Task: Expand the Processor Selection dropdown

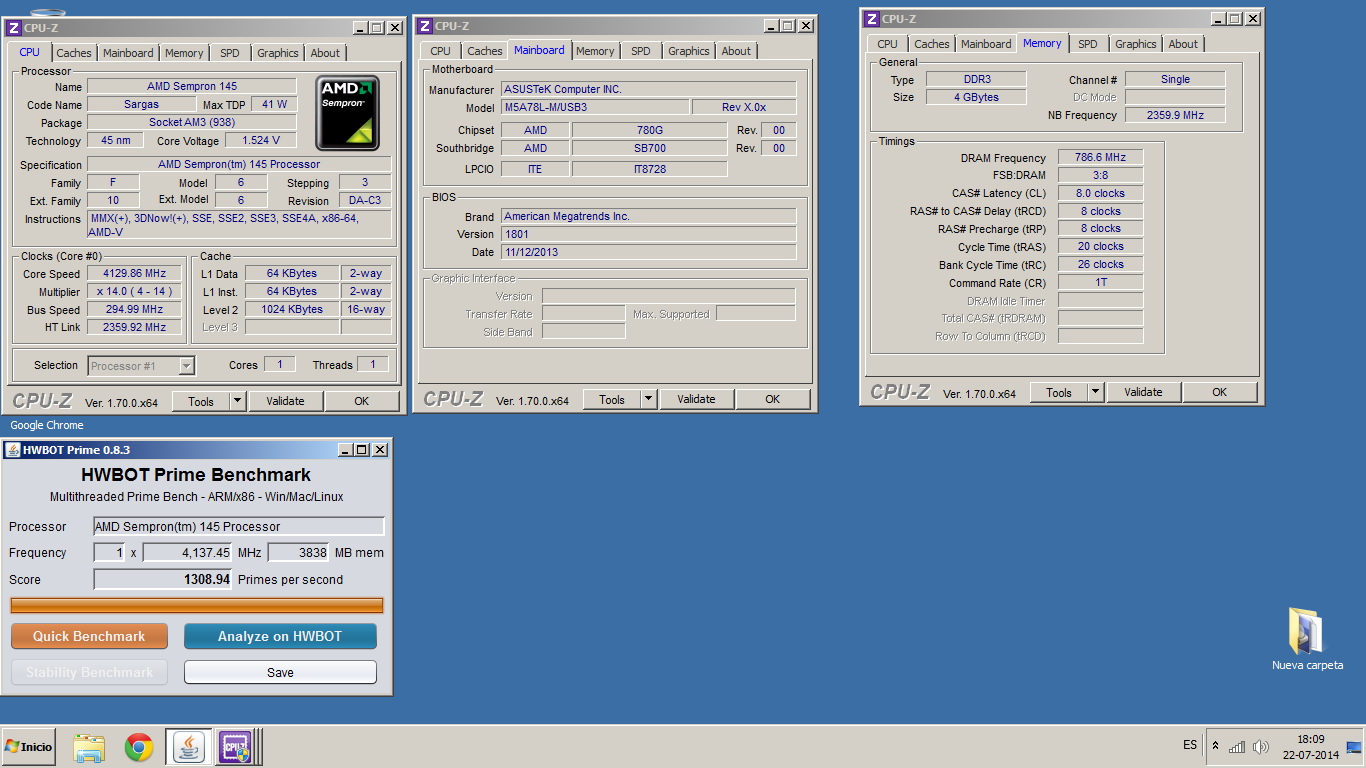Action: (186, 366)
